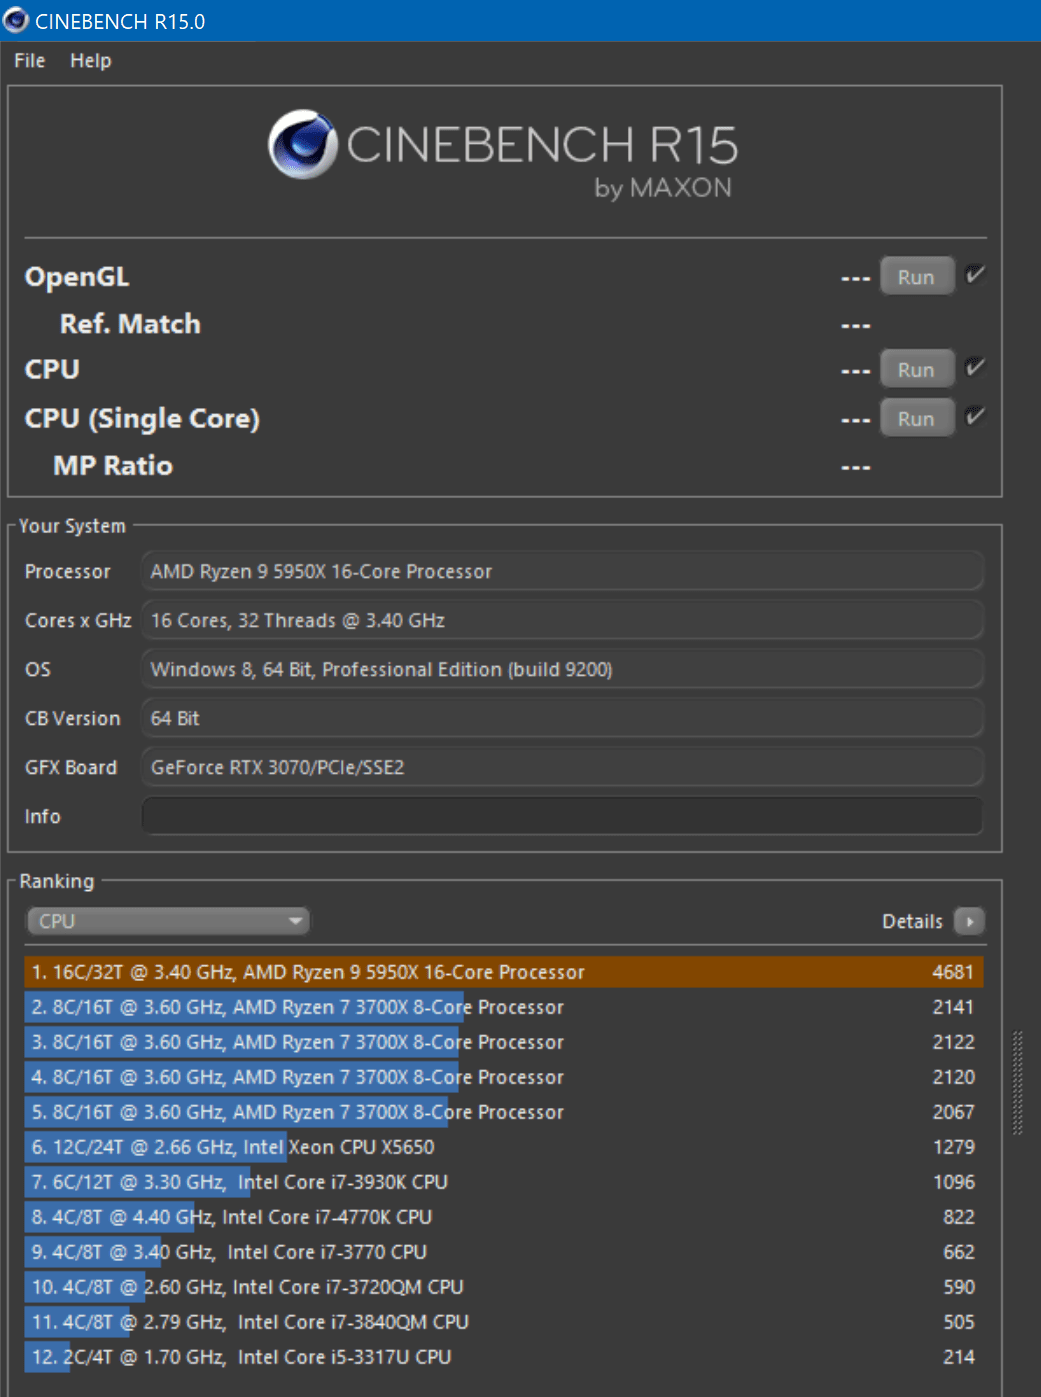Click the Details arrow icon
The height and width of the screenshot is (1397, 1041).
pos(969,921)
